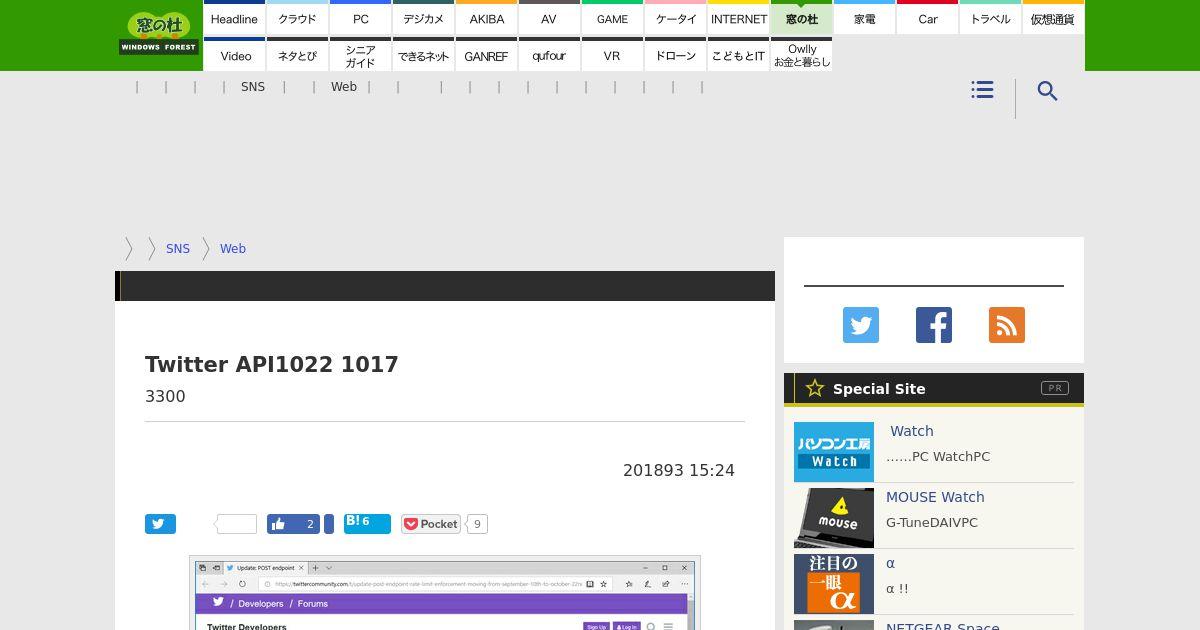Image resolution: width=1200 pixels, height=630 pixels.
Task: Go to the ケータイ tab
Action: (675, 19)
